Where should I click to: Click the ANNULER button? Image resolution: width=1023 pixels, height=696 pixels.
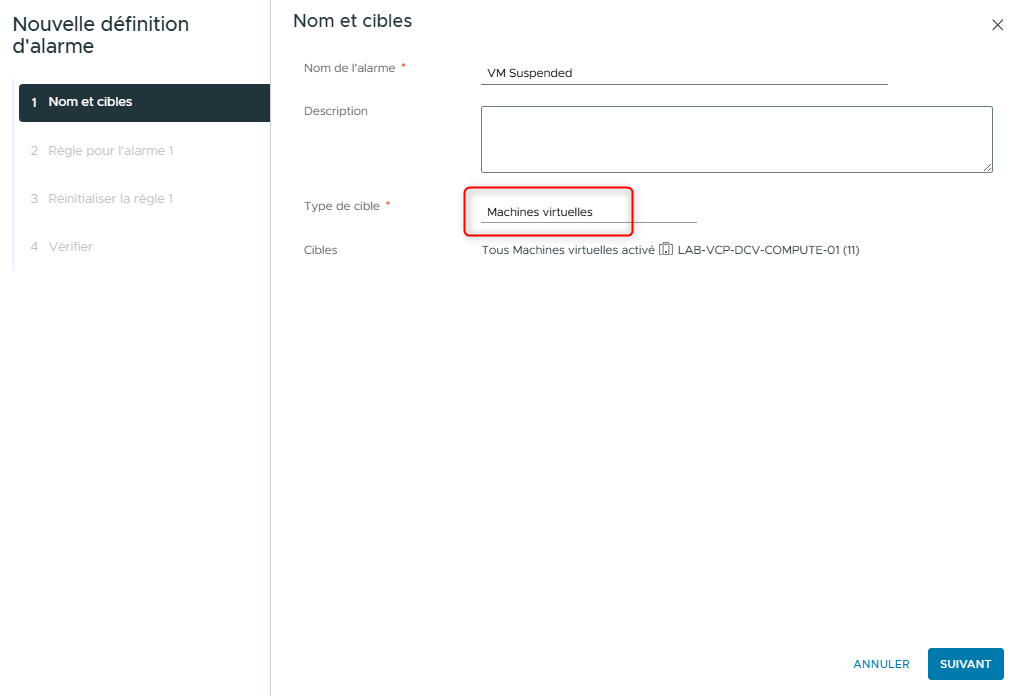880,664
